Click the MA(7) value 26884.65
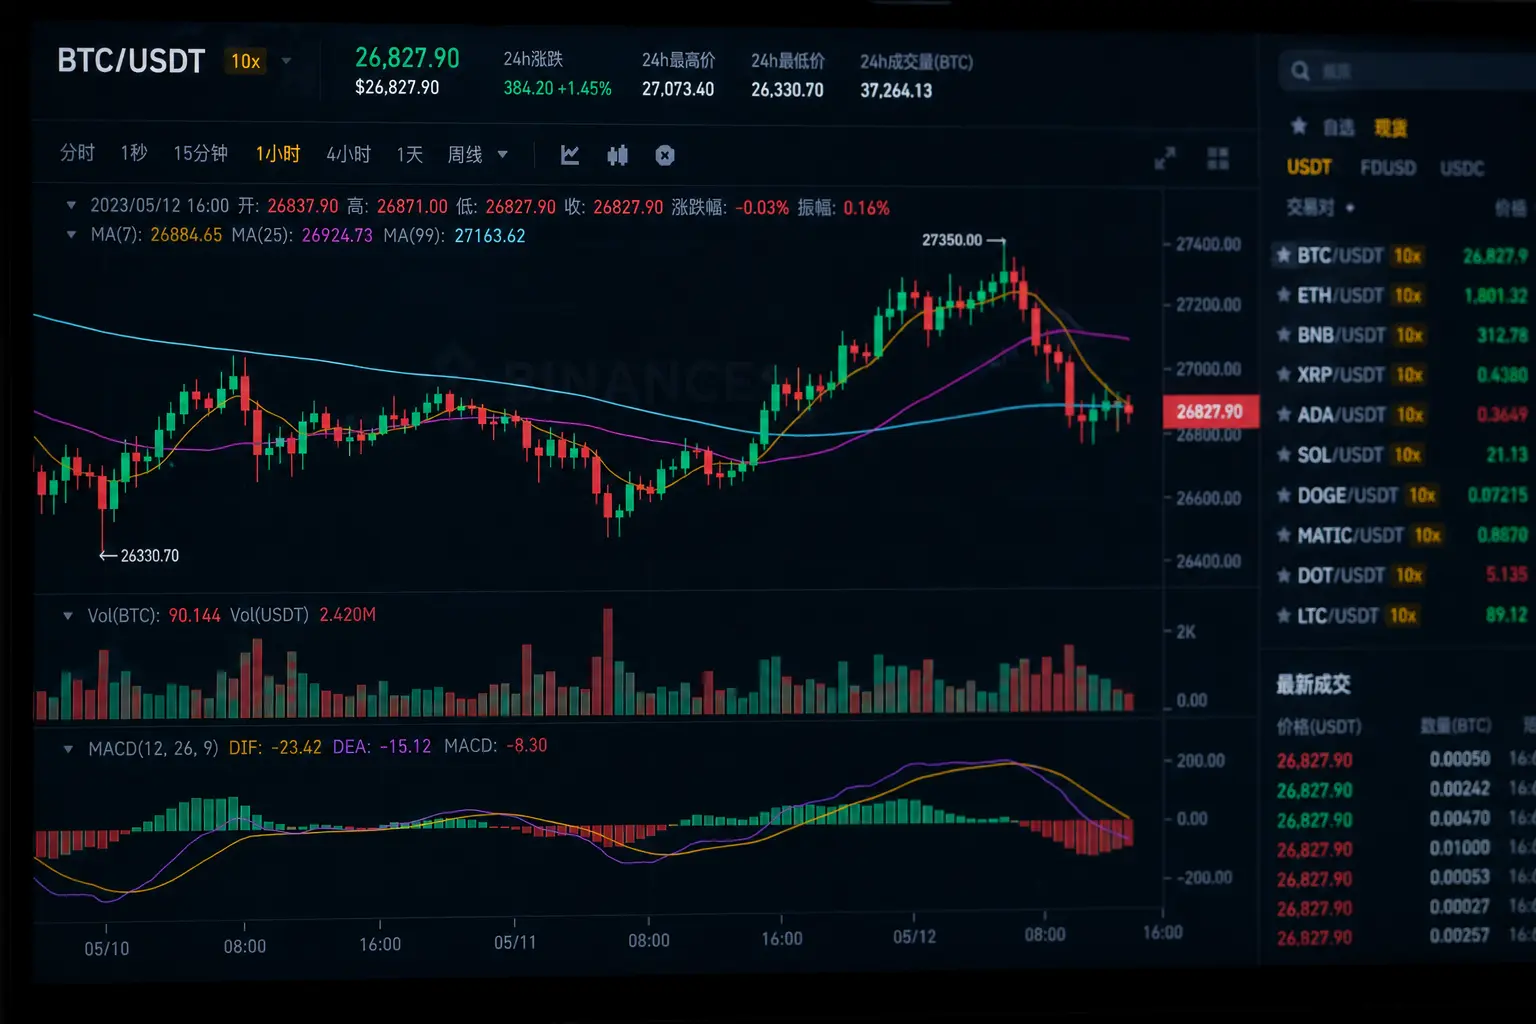Screen dimensions: 1536x1024 186,235
